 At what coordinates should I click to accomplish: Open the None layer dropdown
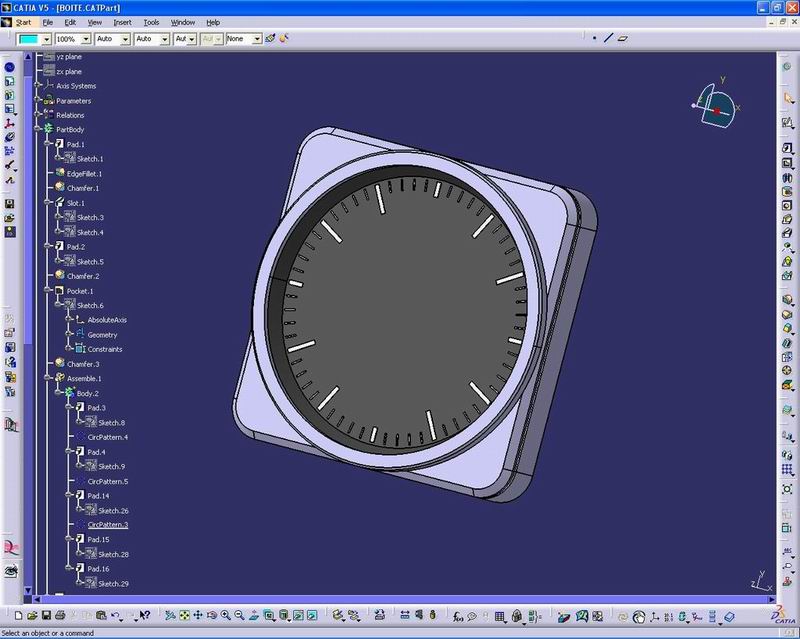coord(257,39)
